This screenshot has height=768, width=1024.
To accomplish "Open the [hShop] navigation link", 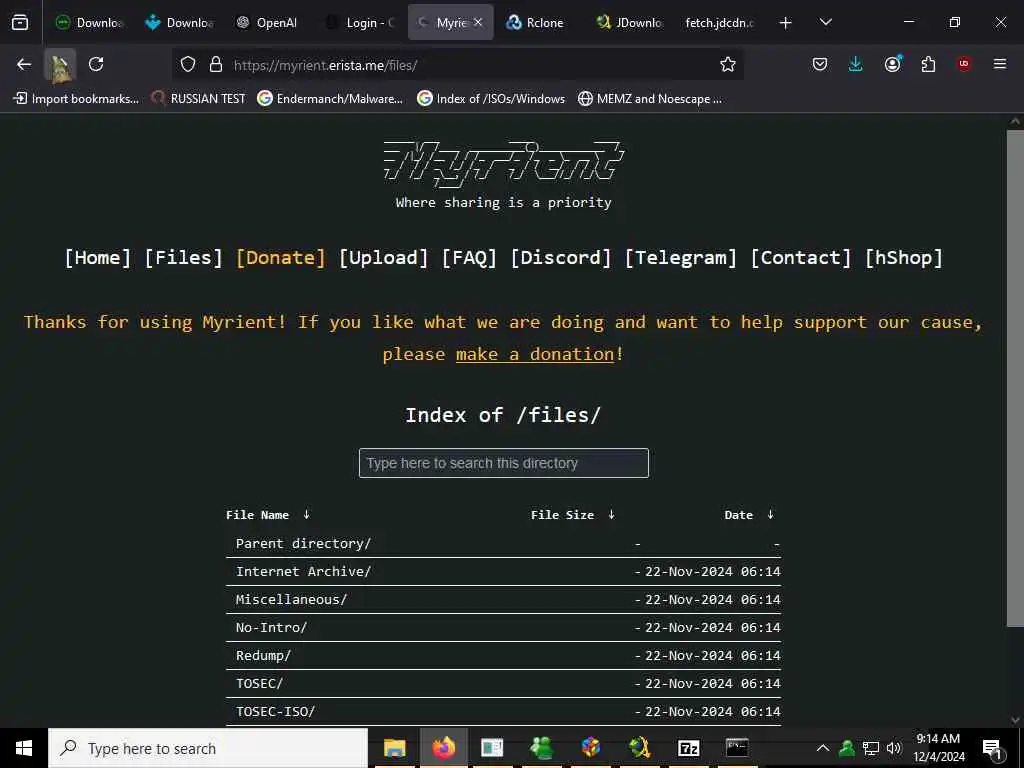I will click(x=904, y=257).
